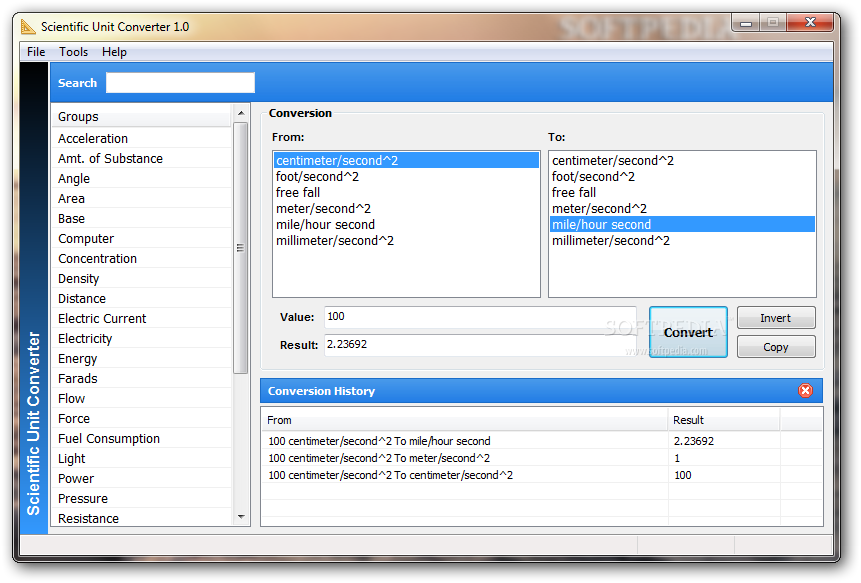Image resolution: width=861 pixels, height=583 pixels.
Task: Click the From column header in history
Action: pos(465,420)
